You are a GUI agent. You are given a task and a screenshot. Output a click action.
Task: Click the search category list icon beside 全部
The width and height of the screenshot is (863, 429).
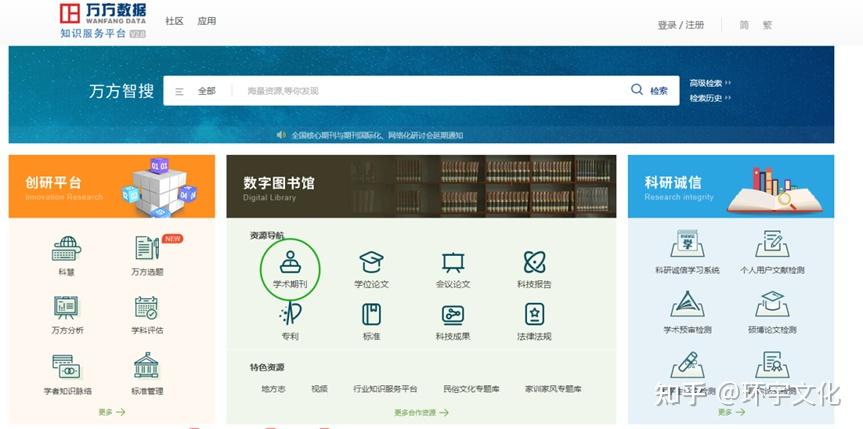179,91
